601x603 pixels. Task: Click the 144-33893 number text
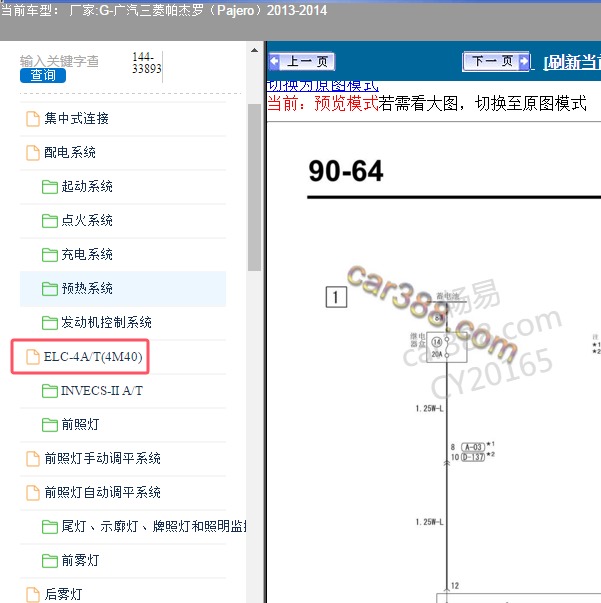point(147,63)
